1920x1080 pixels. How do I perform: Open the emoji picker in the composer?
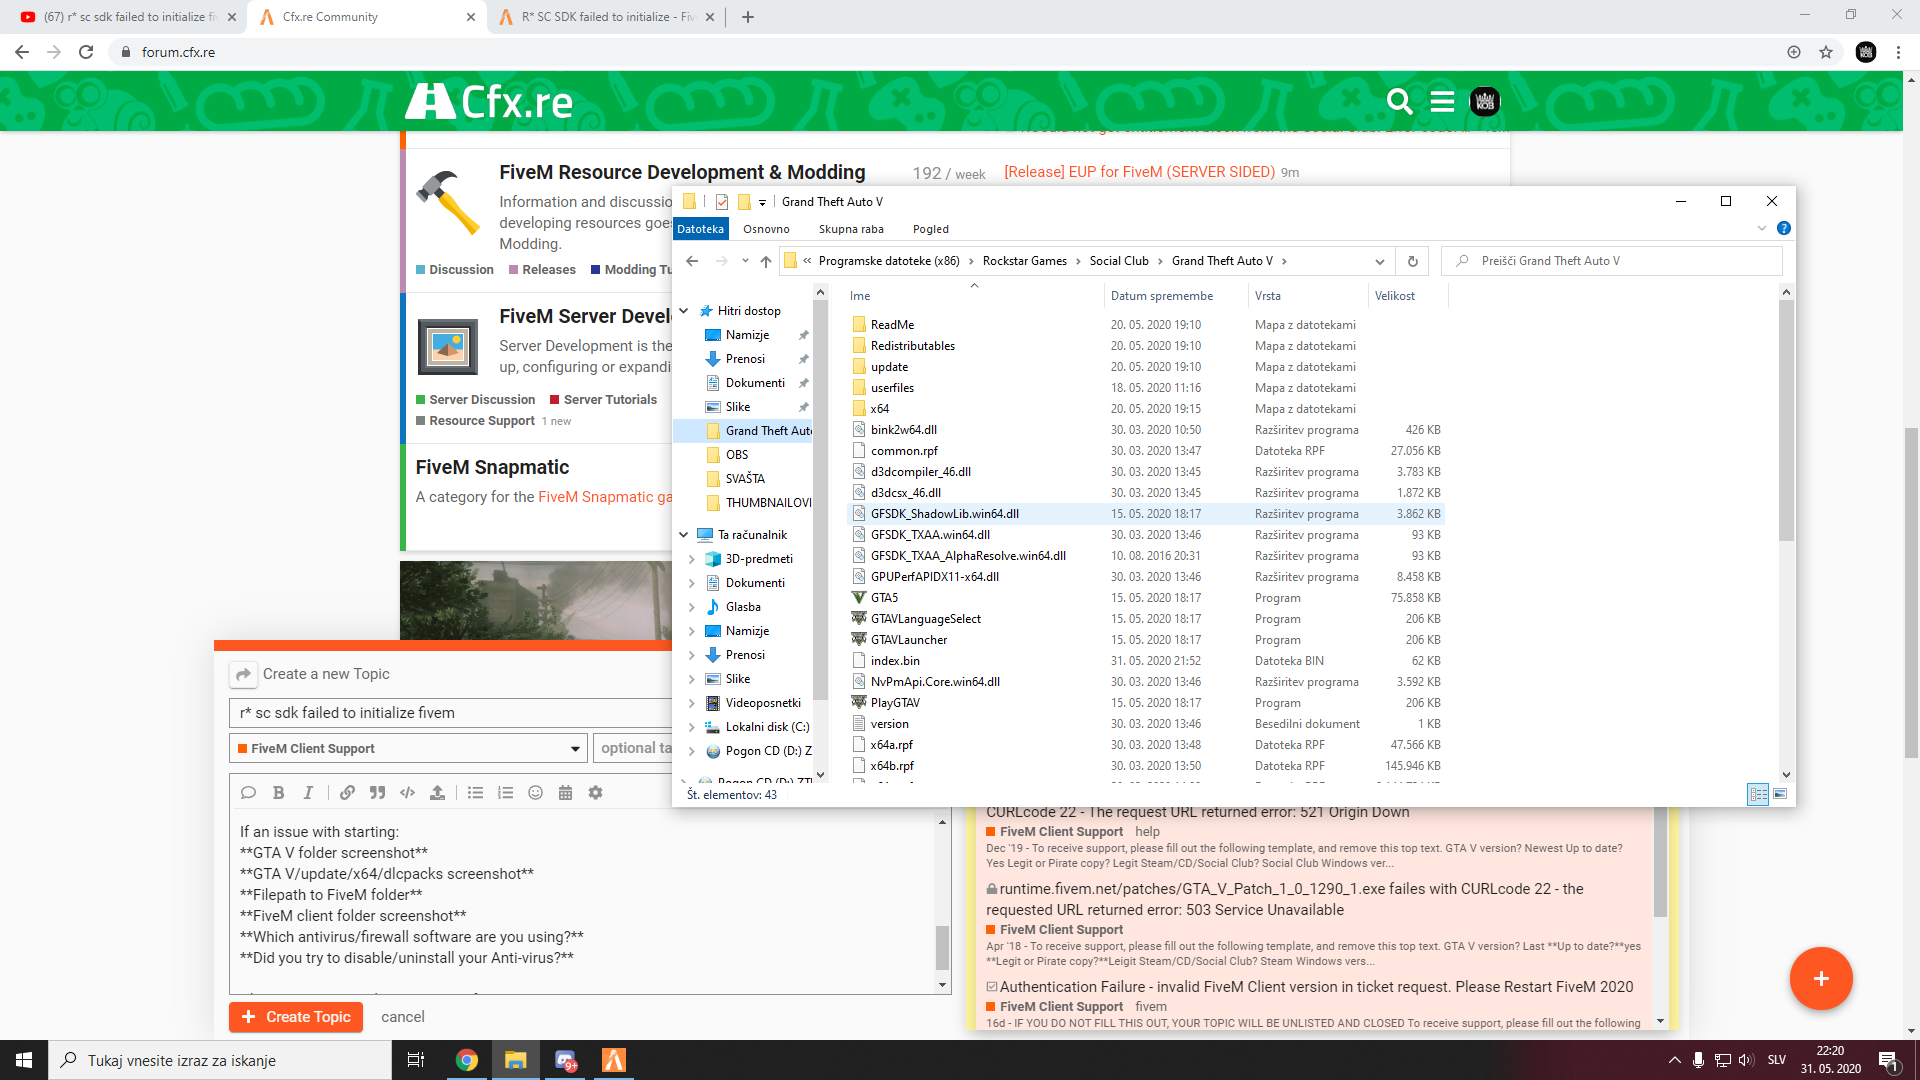pos(535,792)
